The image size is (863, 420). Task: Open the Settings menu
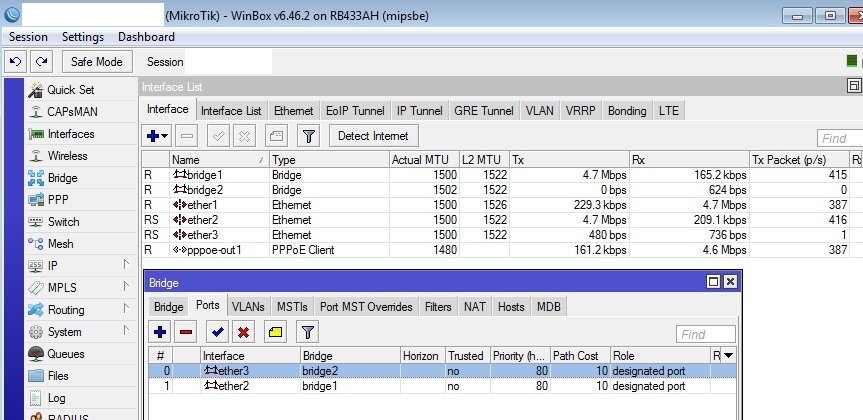[83, 37]
